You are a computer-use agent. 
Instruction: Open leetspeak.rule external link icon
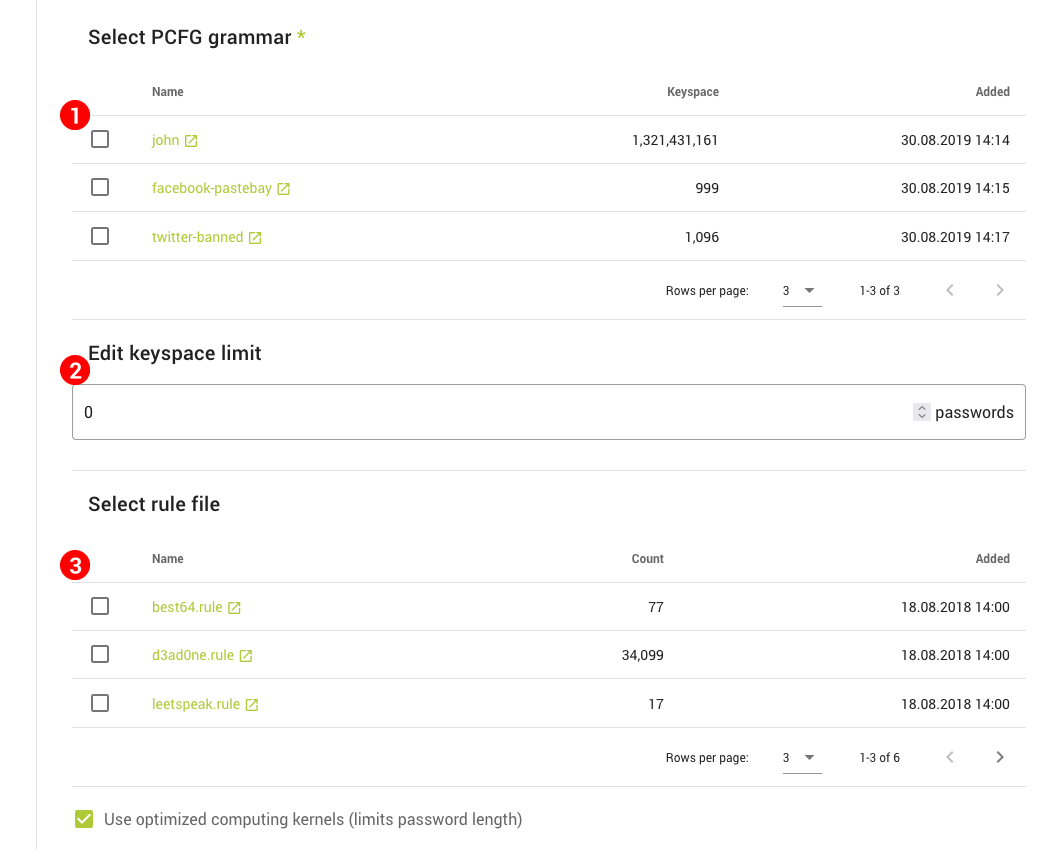tap(252, 705)
